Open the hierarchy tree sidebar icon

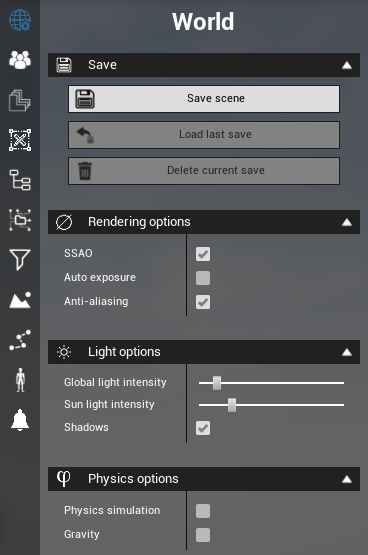[20, 180]
